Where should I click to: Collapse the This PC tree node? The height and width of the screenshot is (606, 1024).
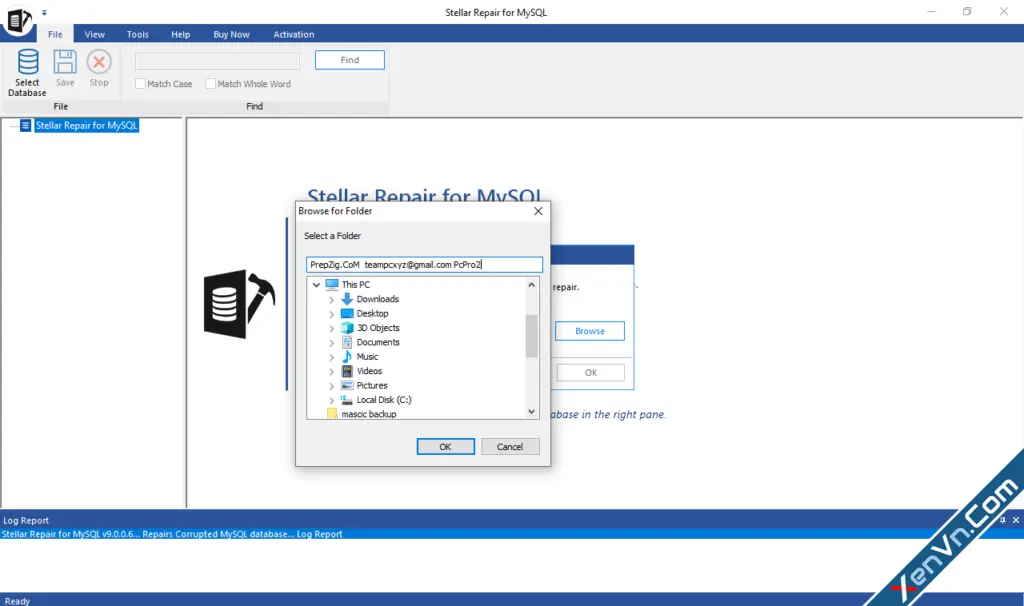pos(316,285)
